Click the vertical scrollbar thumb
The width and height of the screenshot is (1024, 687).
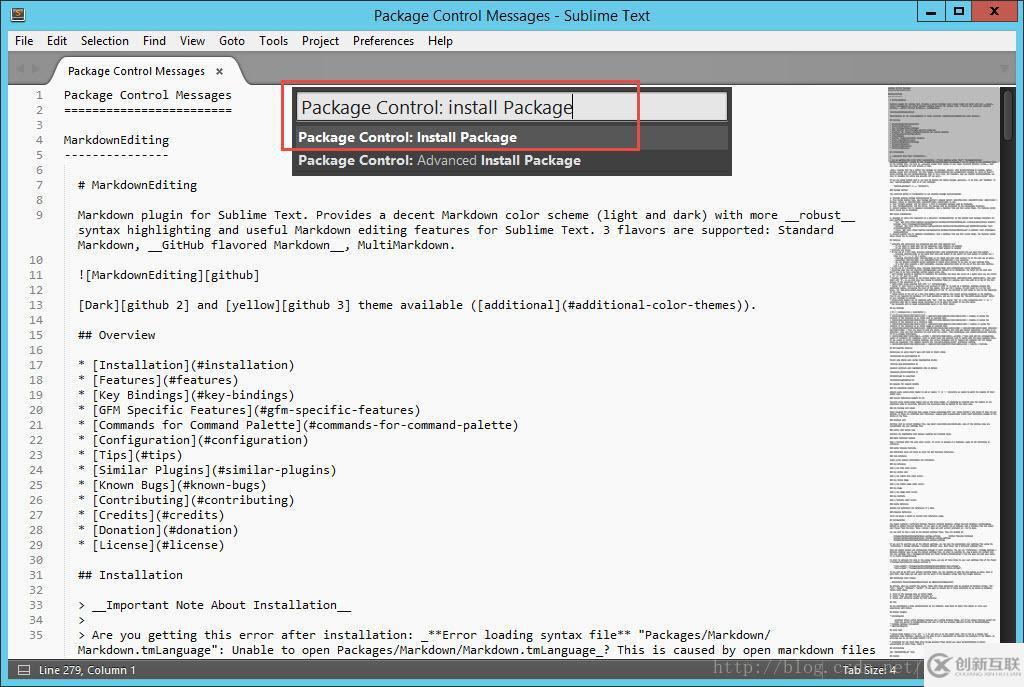(x=1008, y=115)
